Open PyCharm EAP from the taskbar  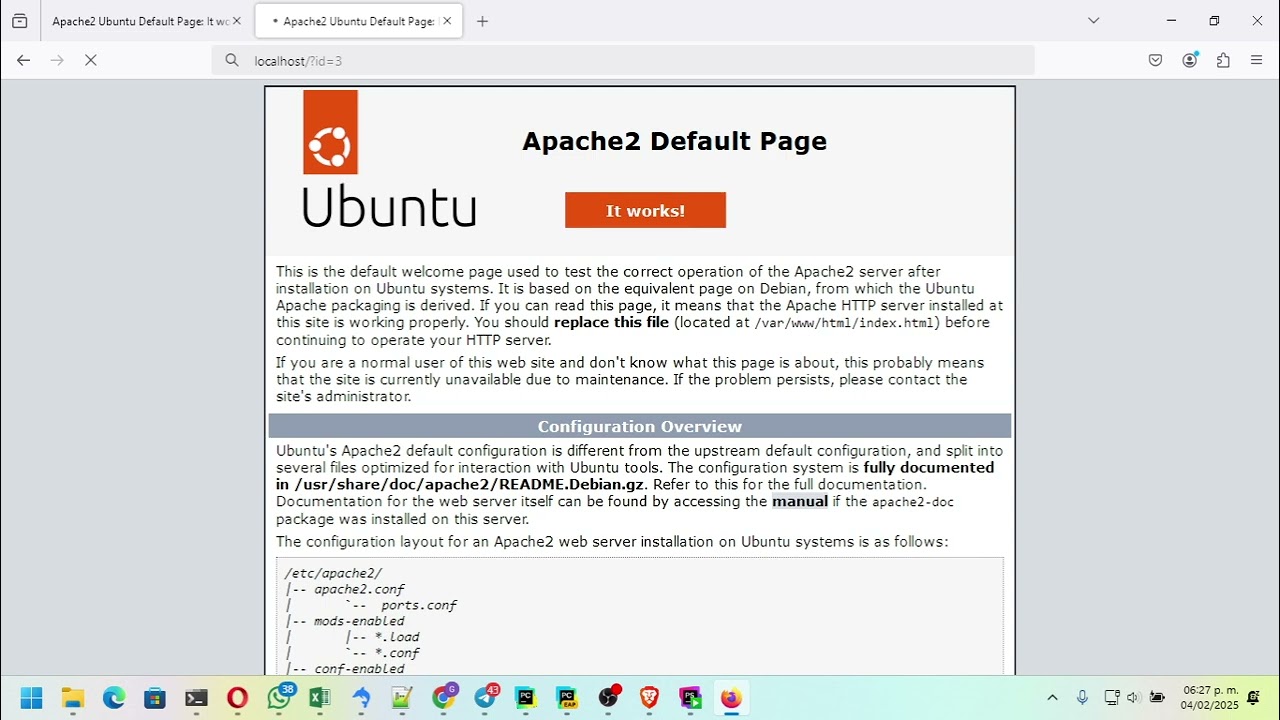point(567,697)
